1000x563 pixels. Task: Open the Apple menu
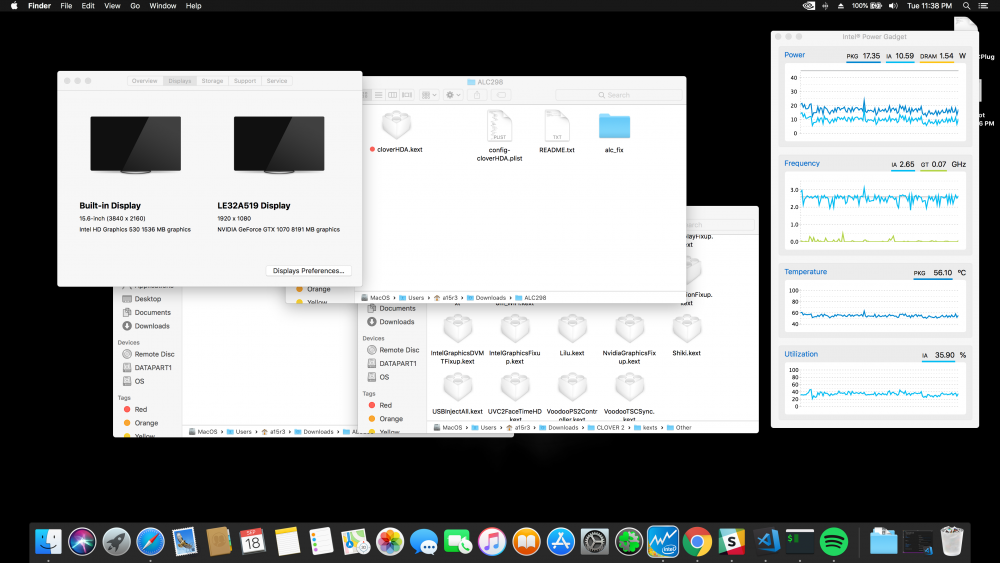pyautogui.click(x=14, y=6)
